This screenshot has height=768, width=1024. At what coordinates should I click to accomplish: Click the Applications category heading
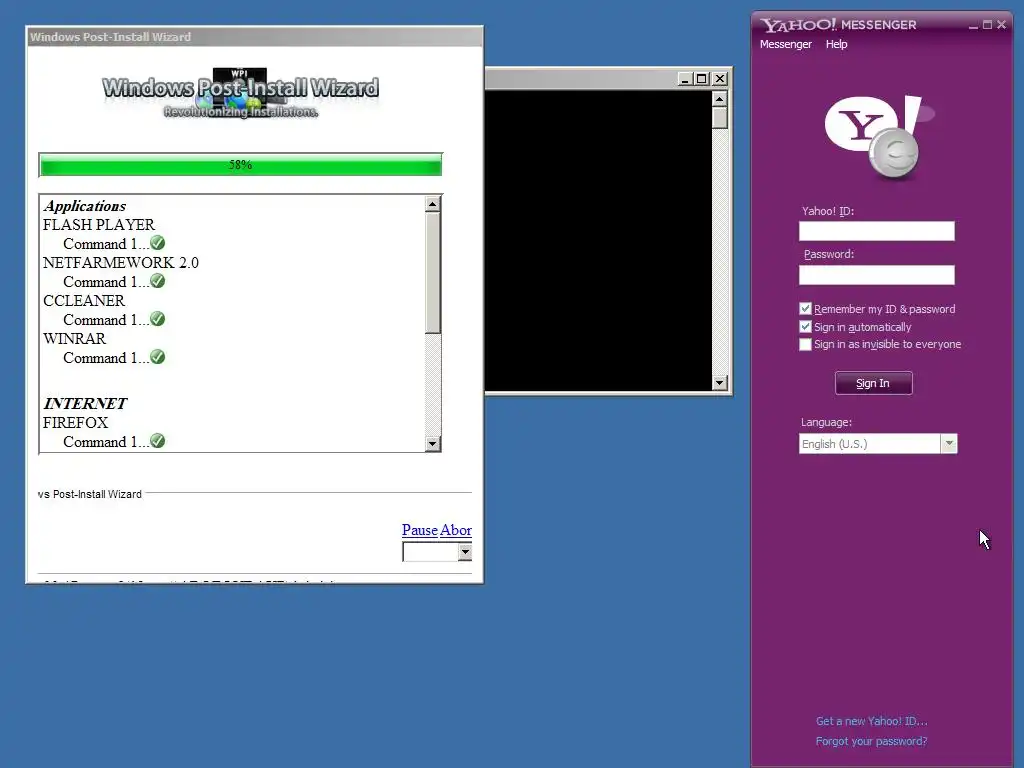[85, 206]
